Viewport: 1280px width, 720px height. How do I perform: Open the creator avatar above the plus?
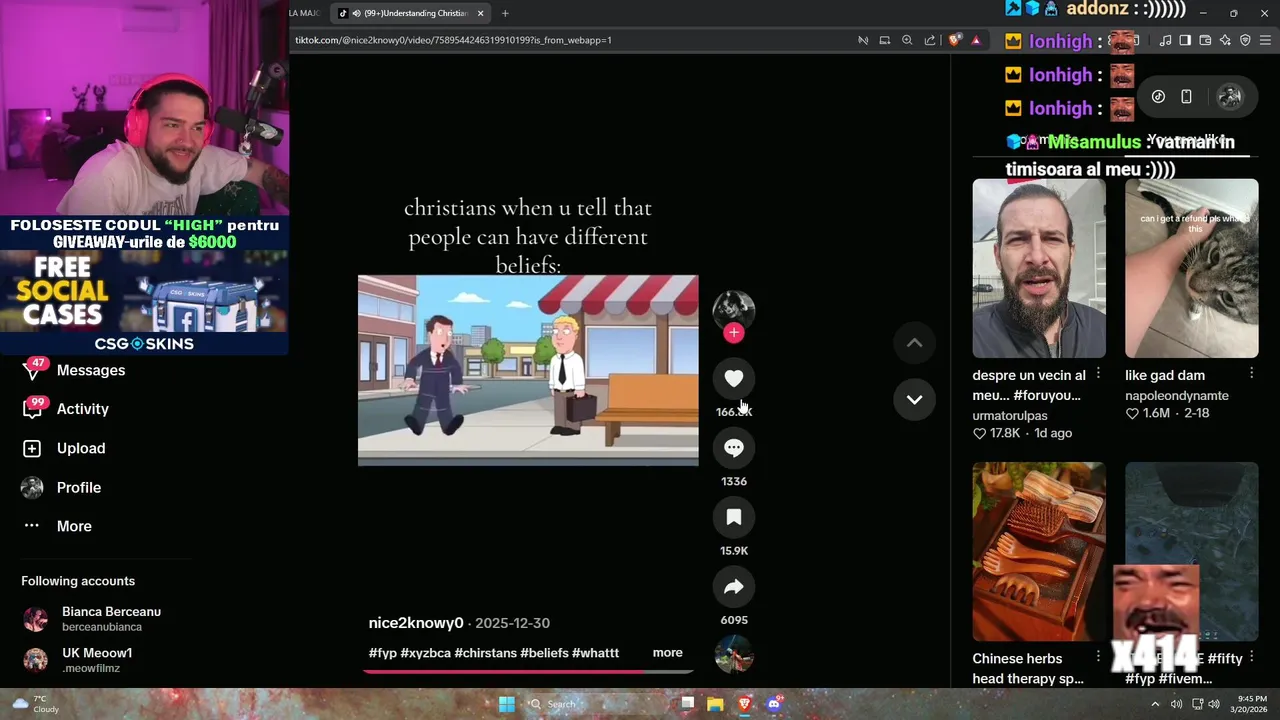click(733, 309)
